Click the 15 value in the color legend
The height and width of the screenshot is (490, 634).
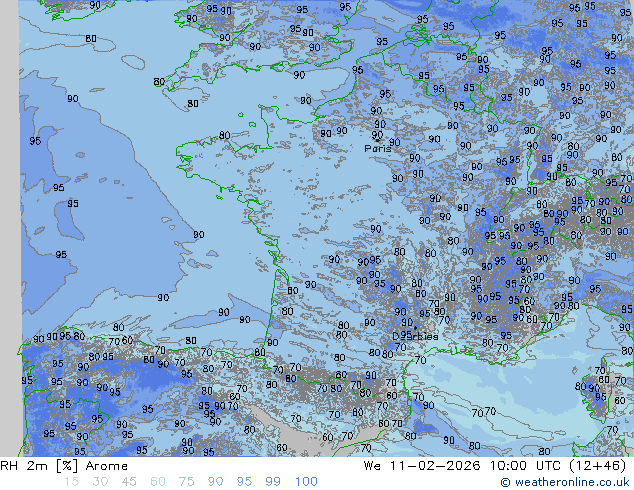[x=71, y=482]
